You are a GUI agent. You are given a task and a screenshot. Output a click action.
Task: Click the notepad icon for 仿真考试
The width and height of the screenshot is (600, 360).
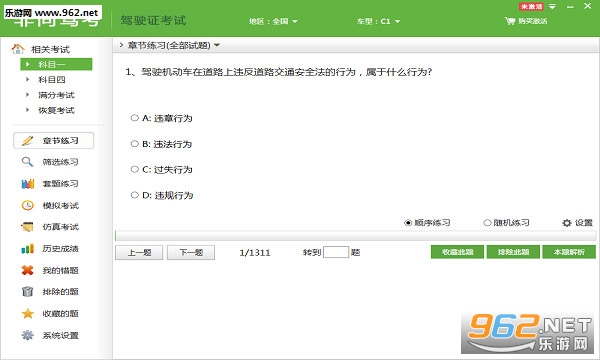(x=28, y=227)
